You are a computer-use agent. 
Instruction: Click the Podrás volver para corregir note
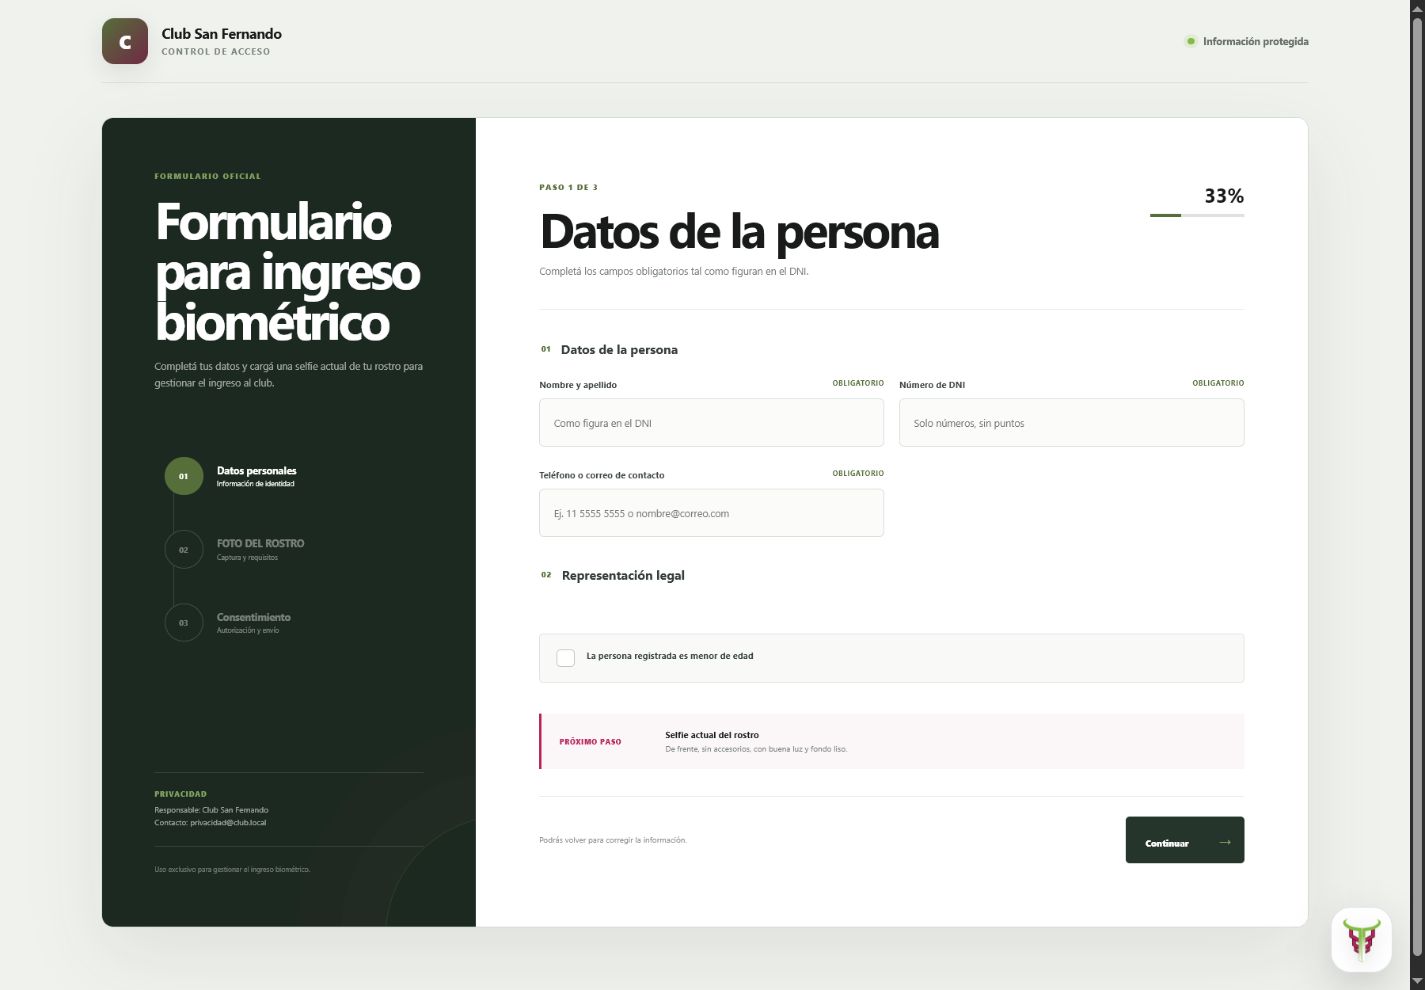(613, 840)
